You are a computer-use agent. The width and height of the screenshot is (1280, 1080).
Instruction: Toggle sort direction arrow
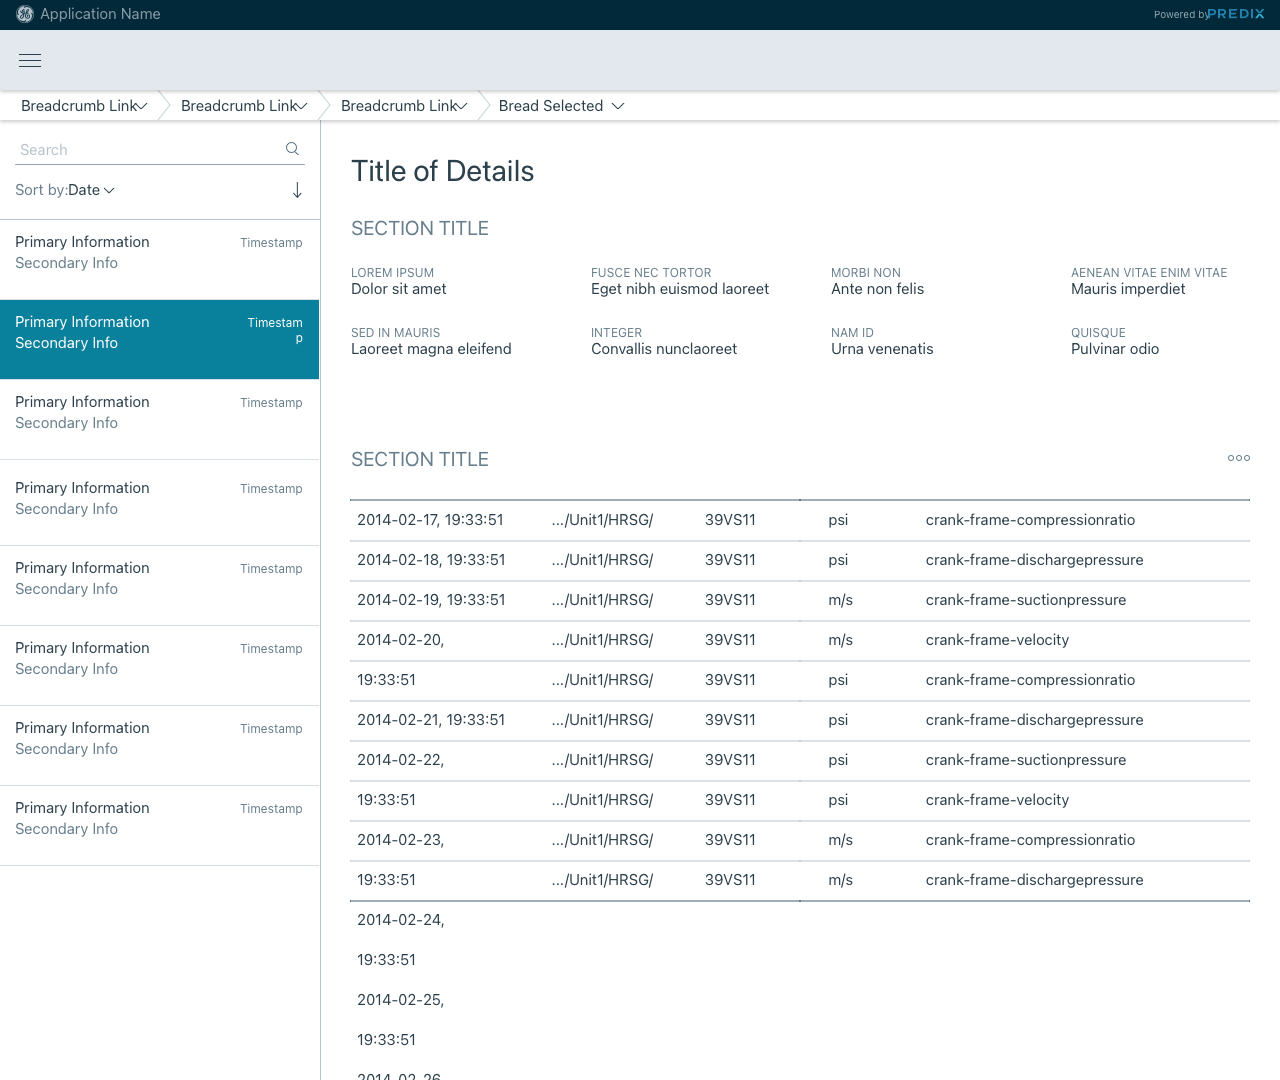point(297,190)
